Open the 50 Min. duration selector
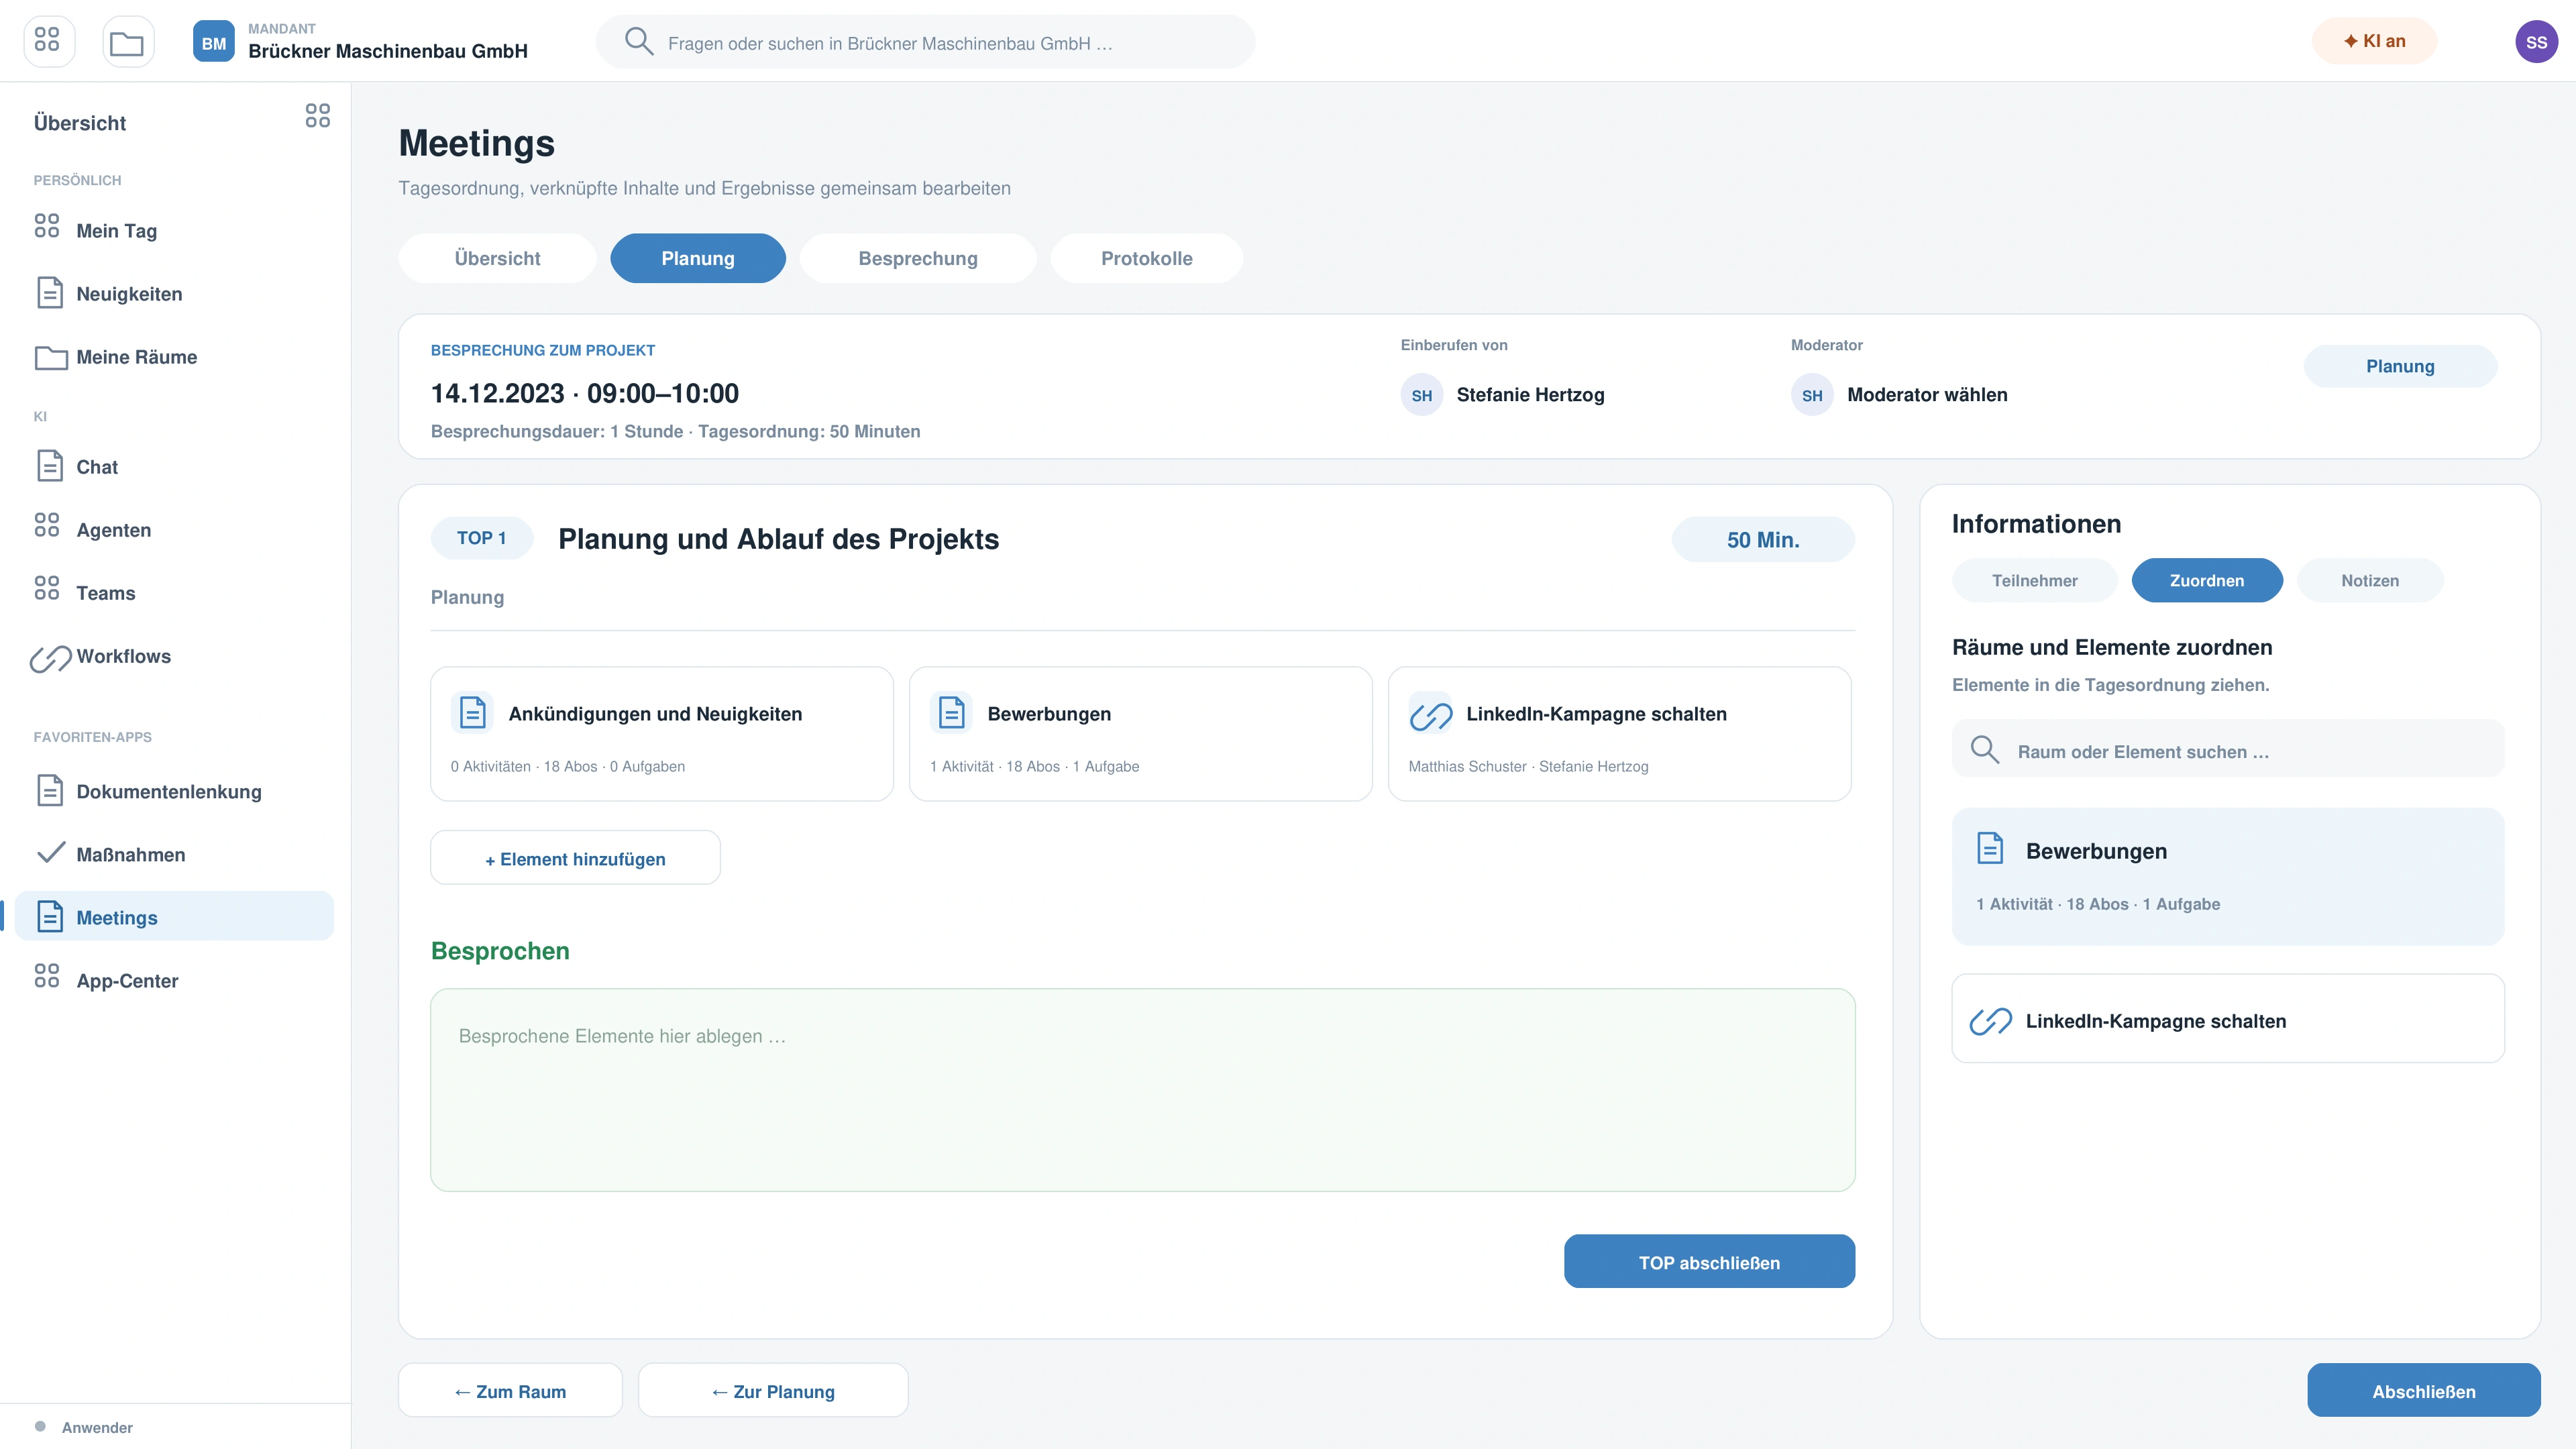The height and width of the screenshot is (1449, 2576). (1763, 540)
